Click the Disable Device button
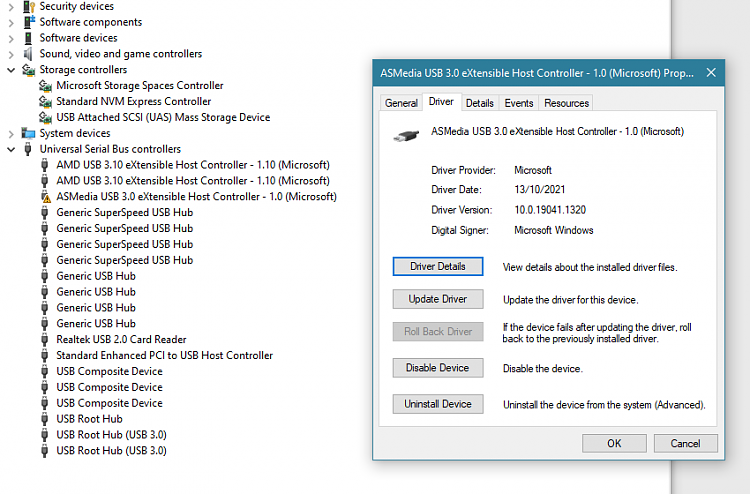The image size is (750, 494). click(x=438, y=368)
